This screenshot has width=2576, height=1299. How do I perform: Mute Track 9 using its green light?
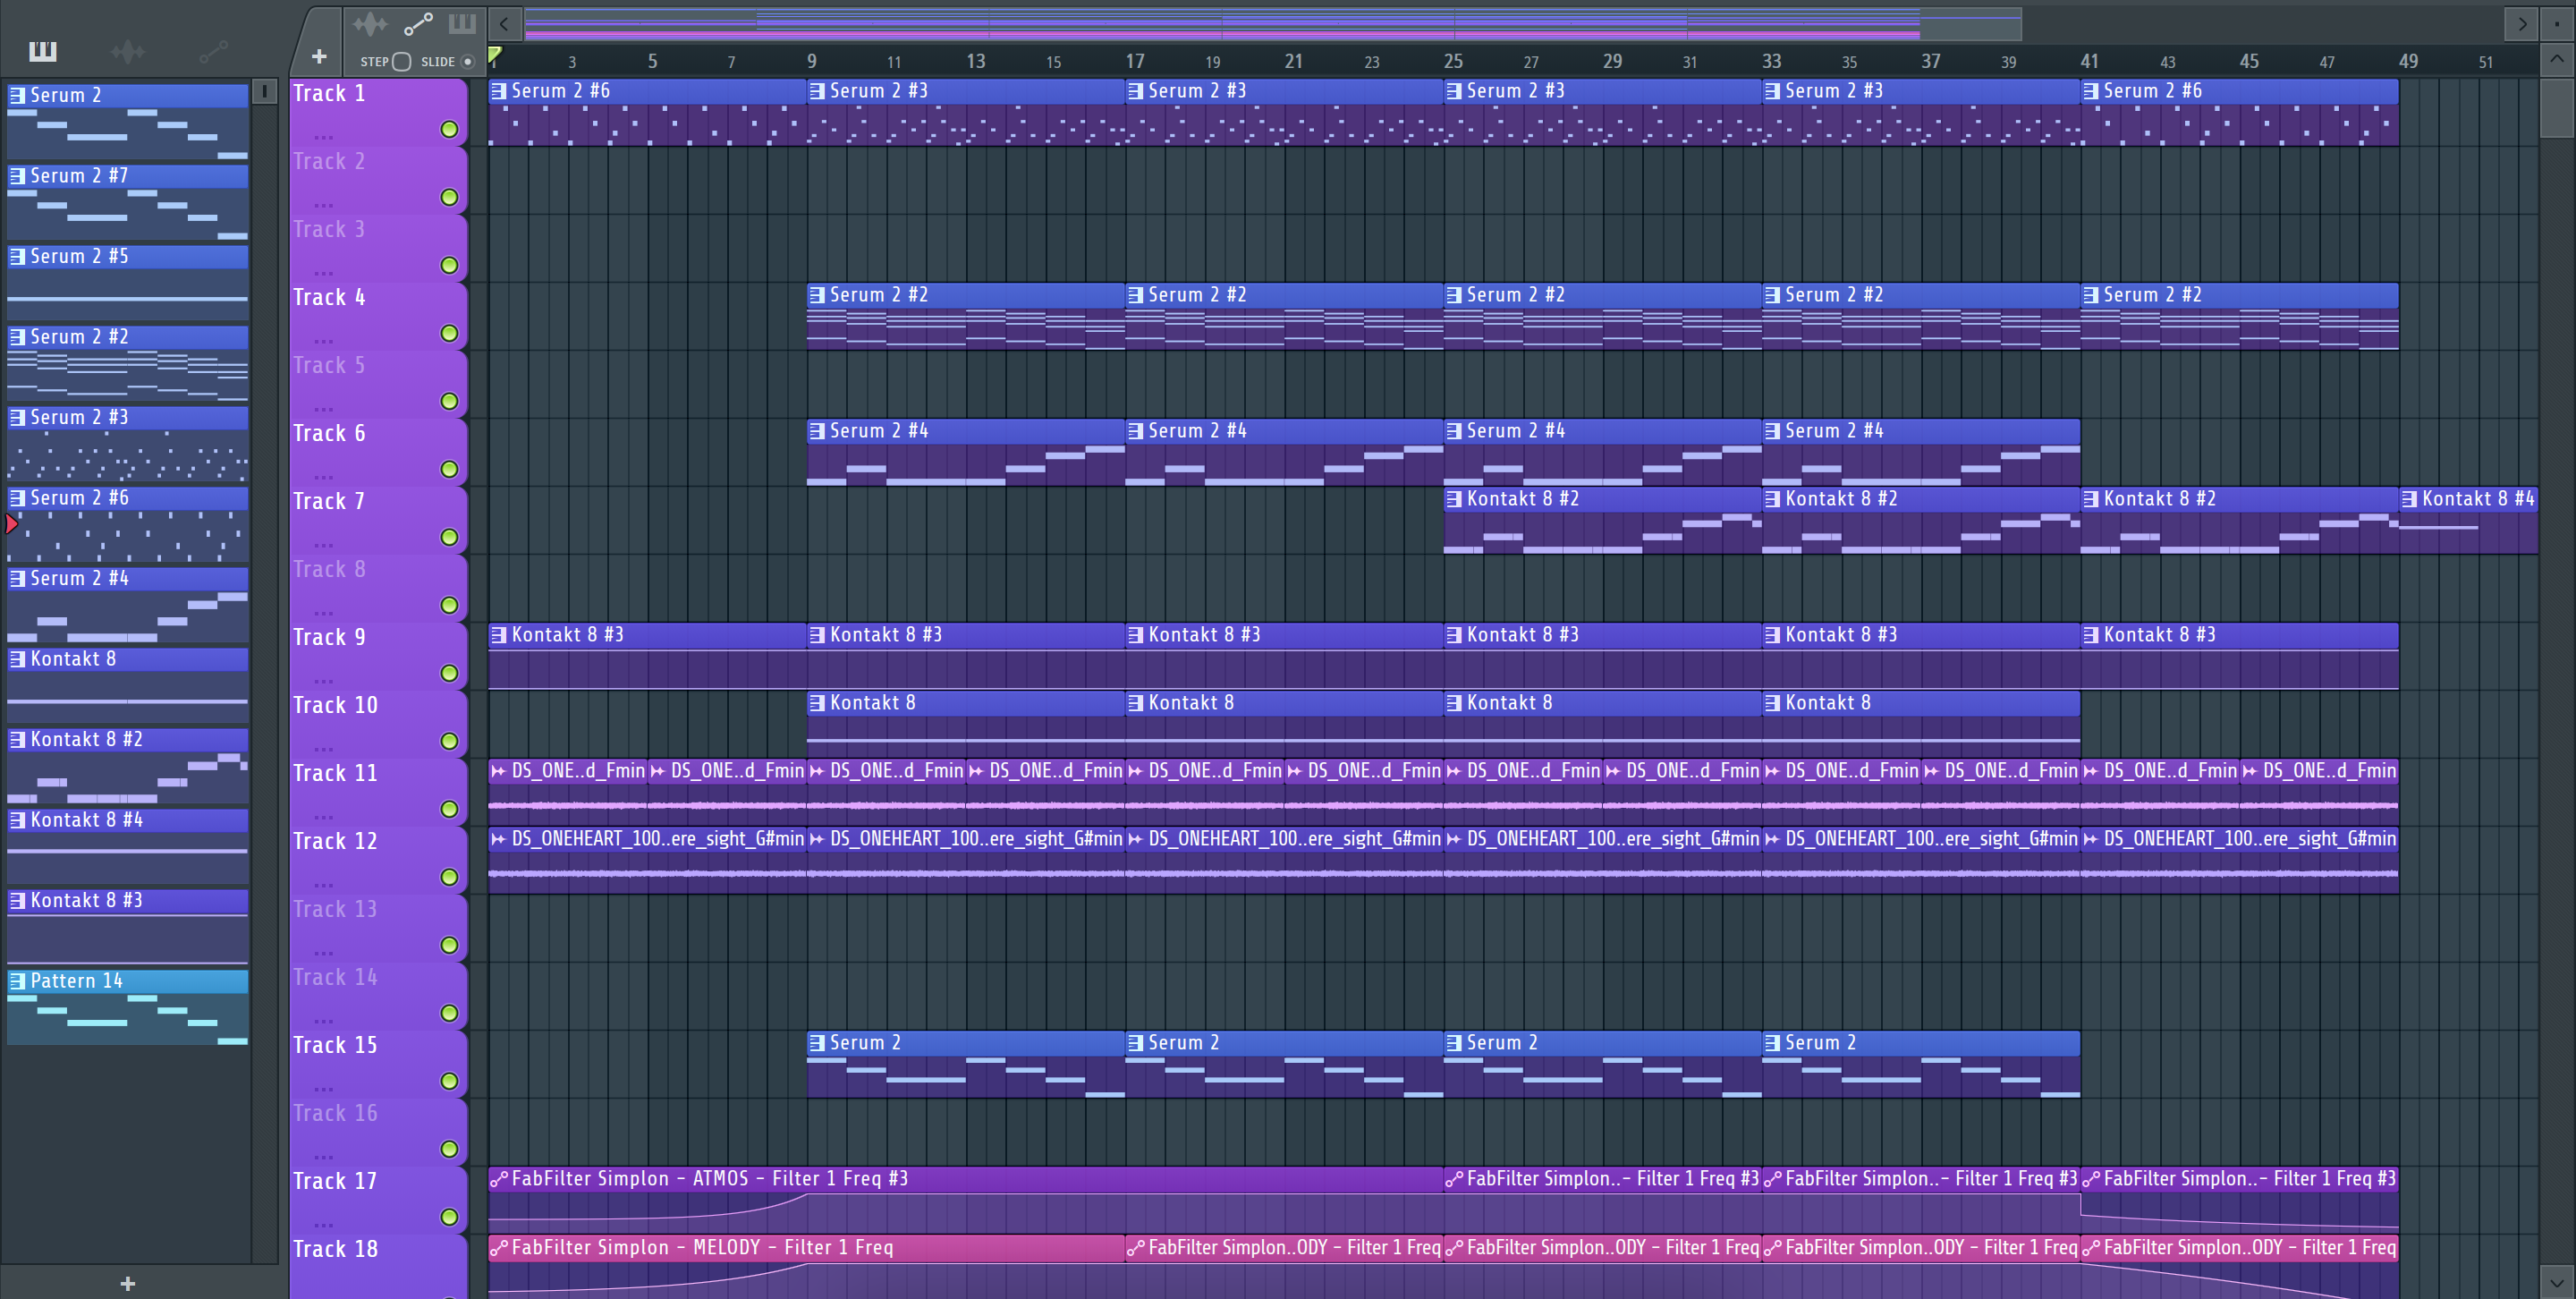click(x=449, y=673)
